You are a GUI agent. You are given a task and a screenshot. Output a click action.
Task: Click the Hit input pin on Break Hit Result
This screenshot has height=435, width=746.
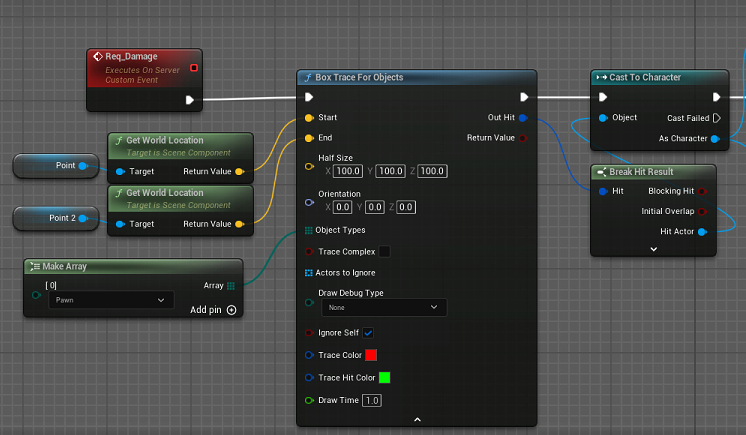click(x=603, y=191)
